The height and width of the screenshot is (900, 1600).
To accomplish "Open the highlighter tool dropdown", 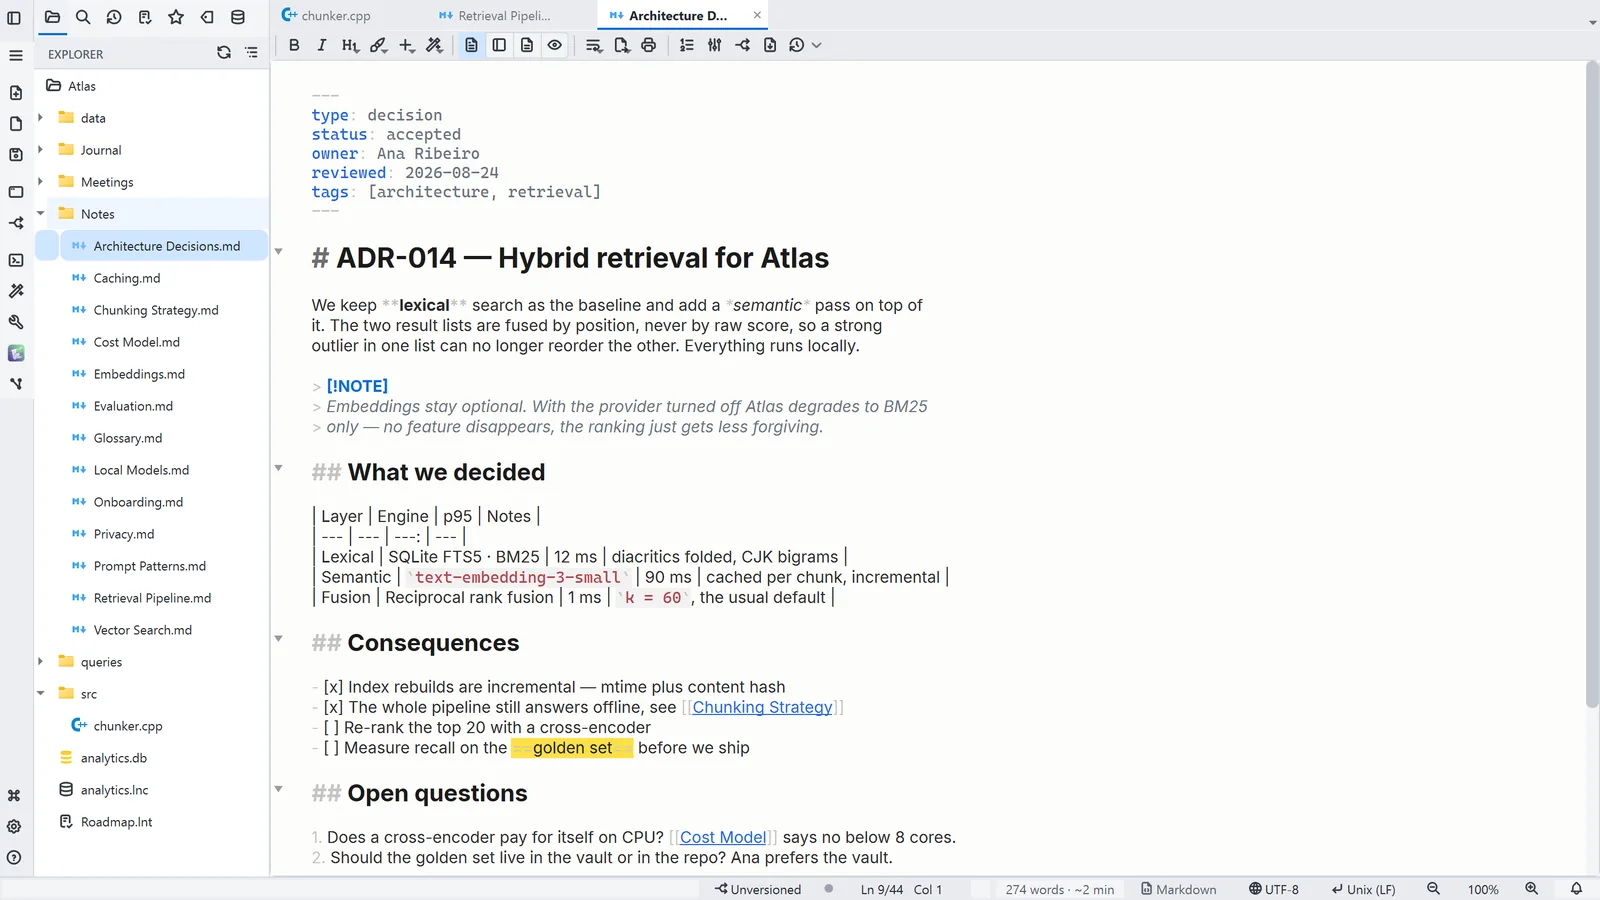I will [378, 45].
